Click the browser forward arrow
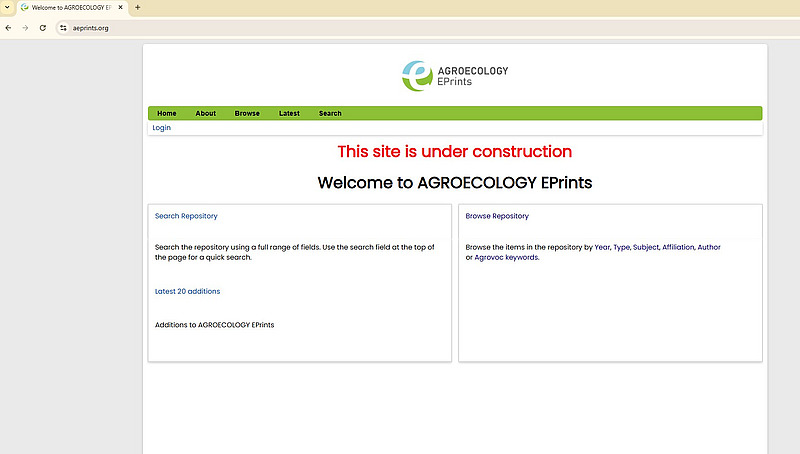The height and width of the screenshot is (454, 800). pos(25,28)
